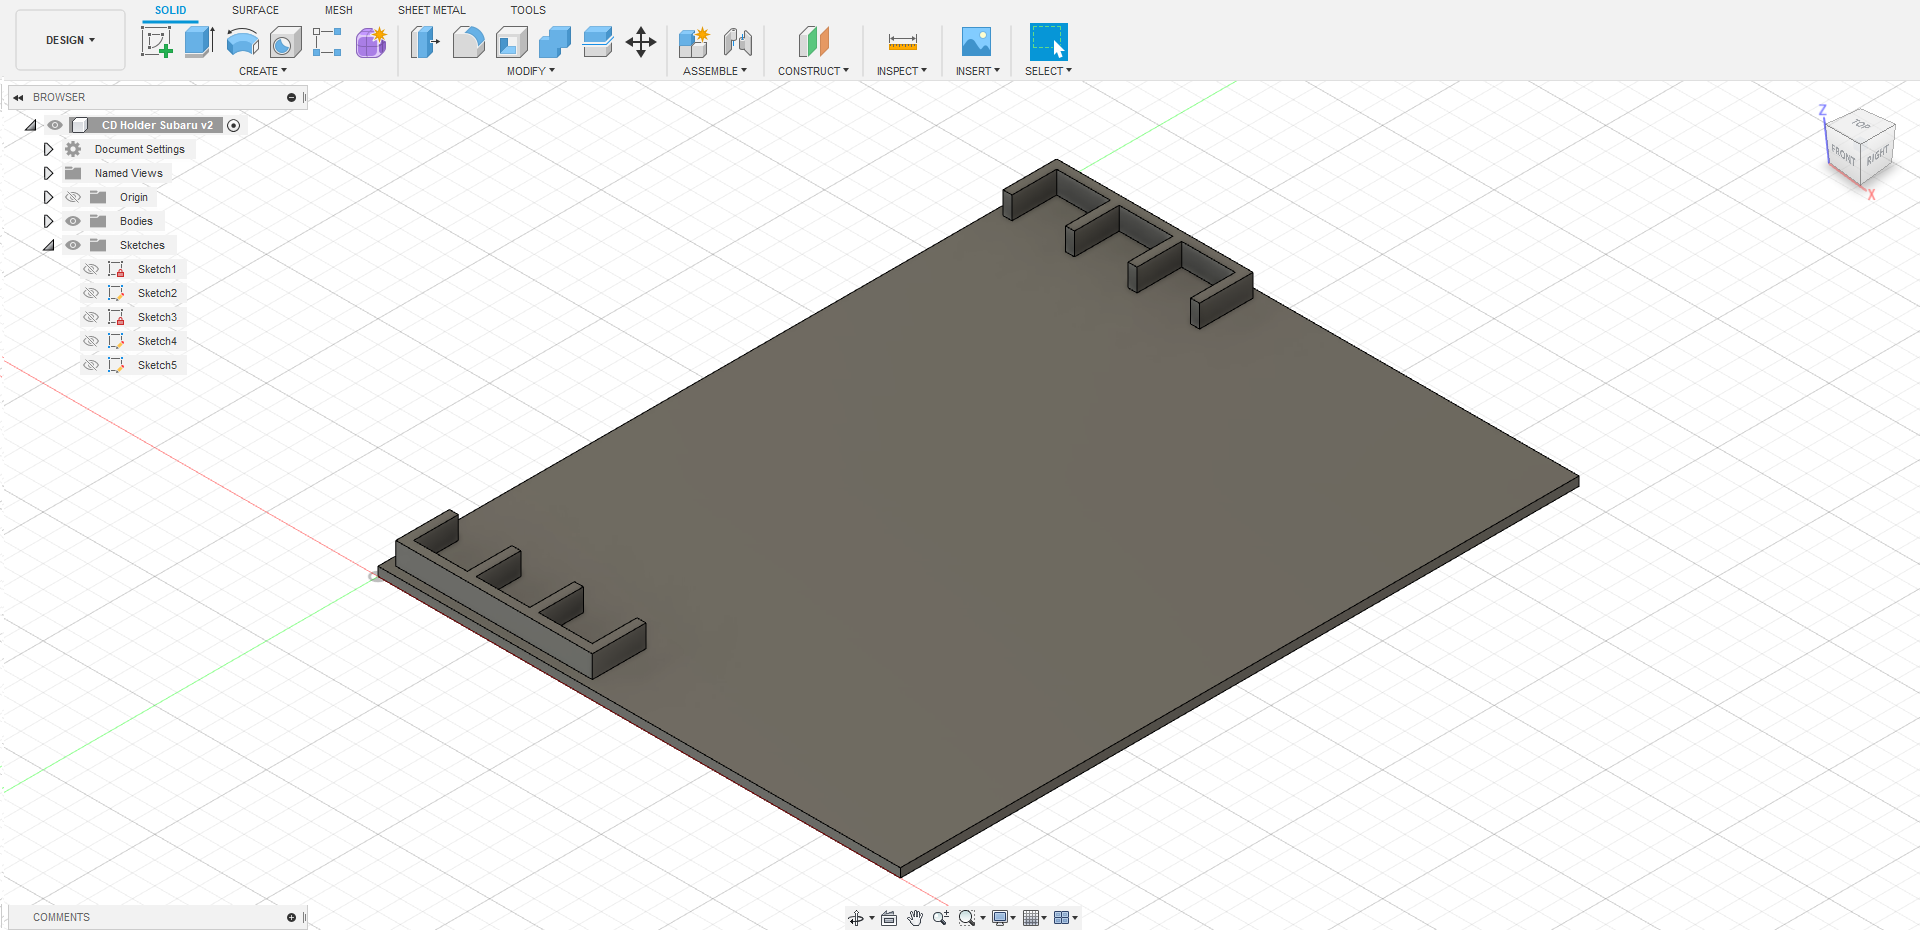Viewport: 1920px width, 930px height.
Task: Click the Zoom Window/Fit icon
Action: [967, 918]
